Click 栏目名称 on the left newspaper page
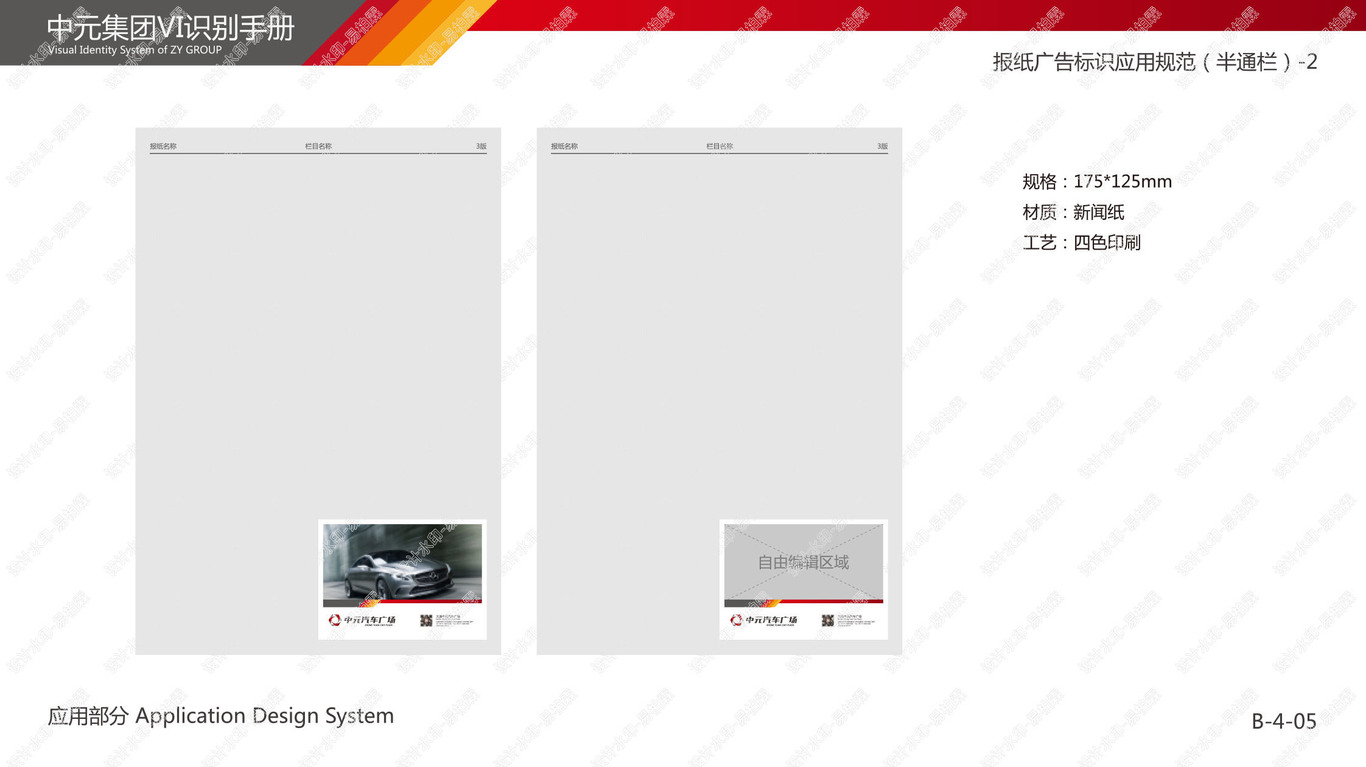Image resolution: width=1366 pixels, height=767 pixels. click(318, 146)
